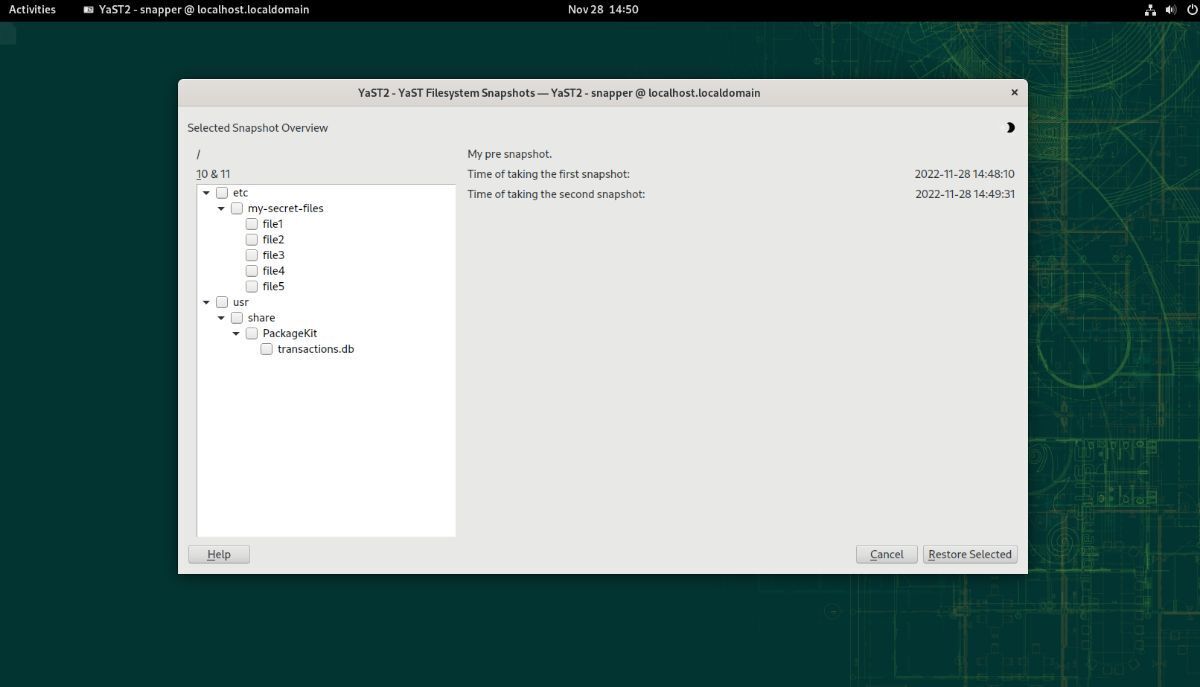Enable the my-secret-files folder checkbox

coord(237,209)
